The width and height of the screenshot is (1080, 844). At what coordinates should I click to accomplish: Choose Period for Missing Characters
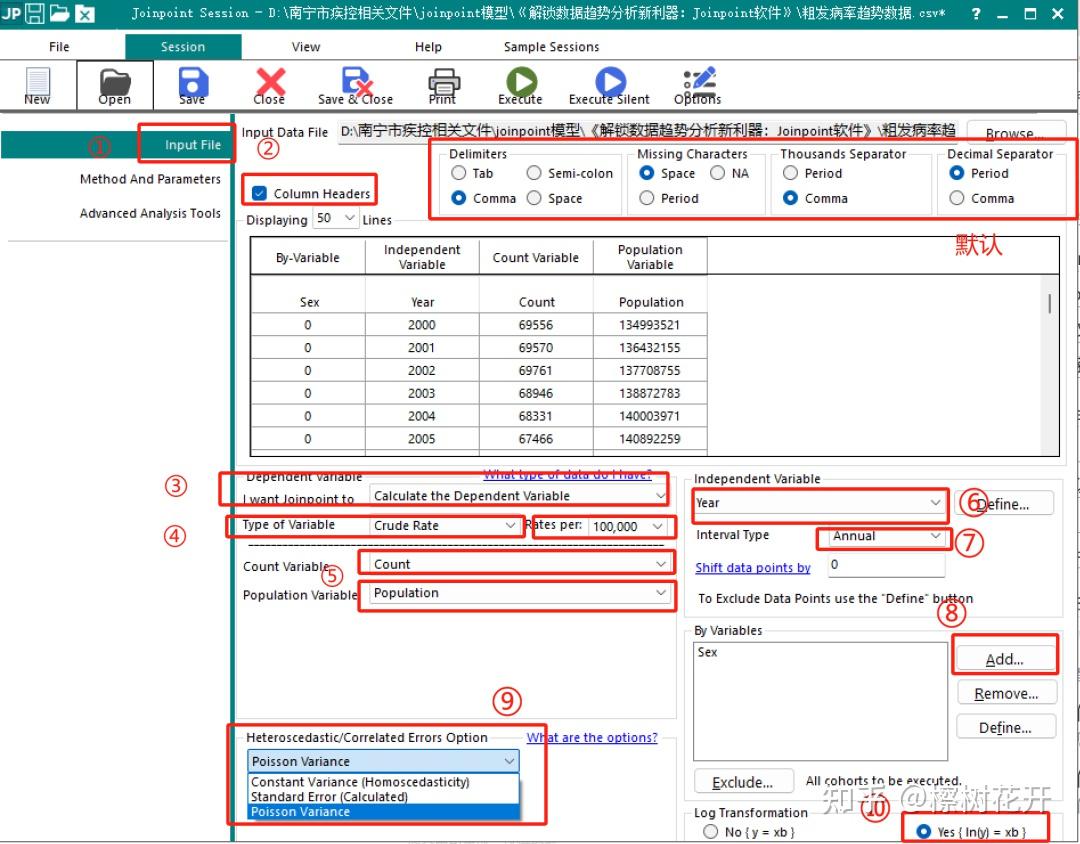[646, 198]
